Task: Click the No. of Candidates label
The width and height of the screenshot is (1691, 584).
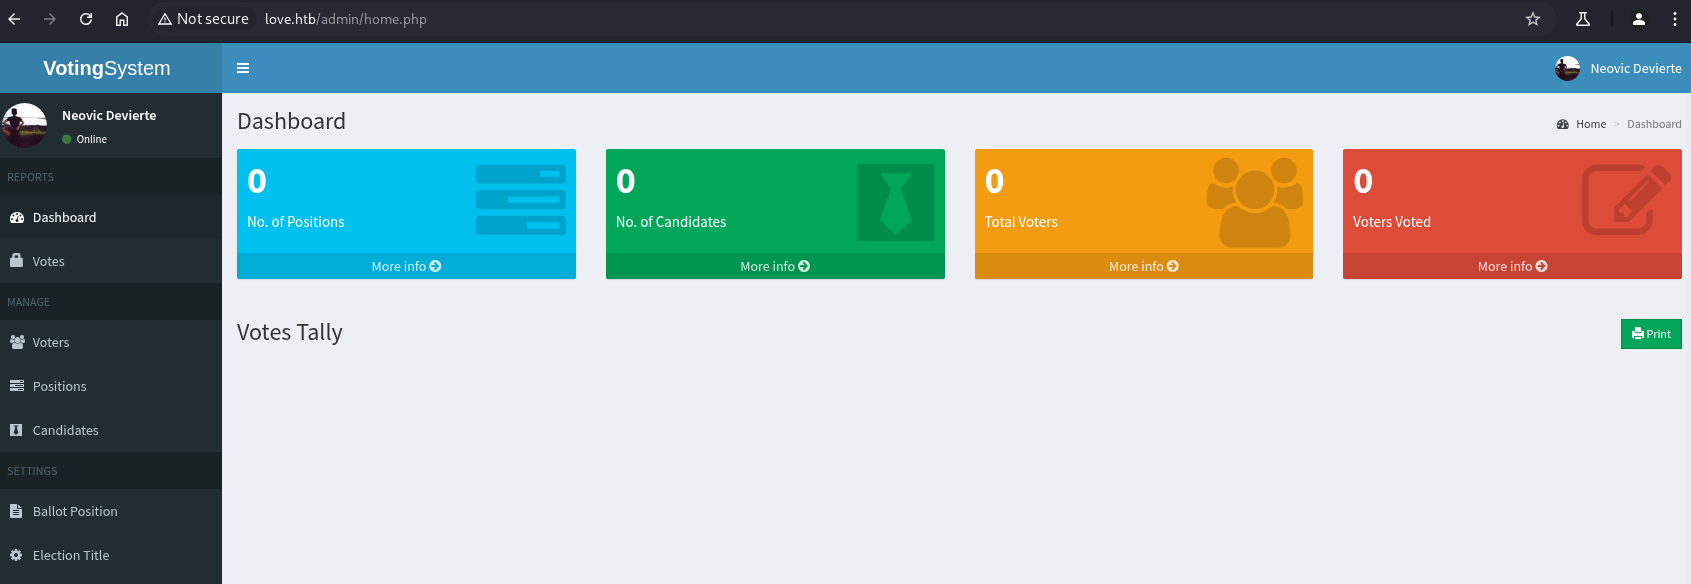Action: coord(671,222)
